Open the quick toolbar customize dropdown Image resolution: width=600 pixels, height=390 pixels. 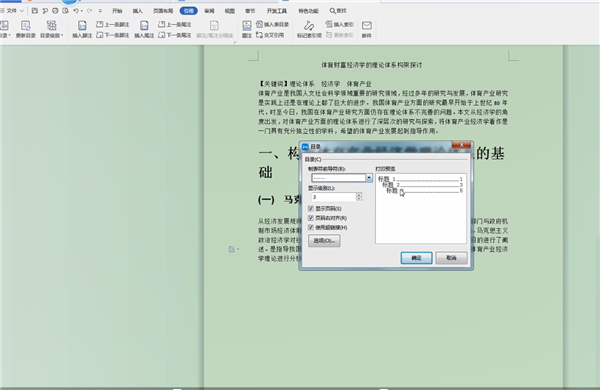[100, 11]
